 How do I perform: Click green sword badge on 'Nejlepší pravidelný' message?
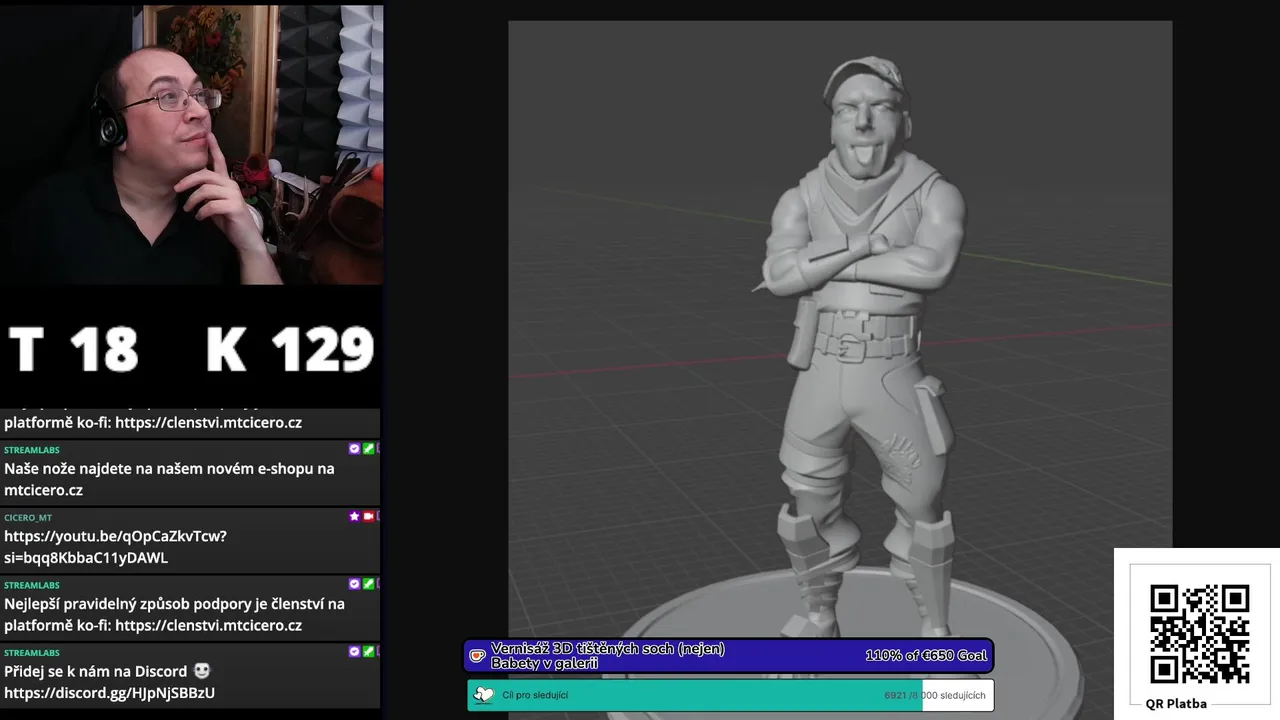[368, 583]
